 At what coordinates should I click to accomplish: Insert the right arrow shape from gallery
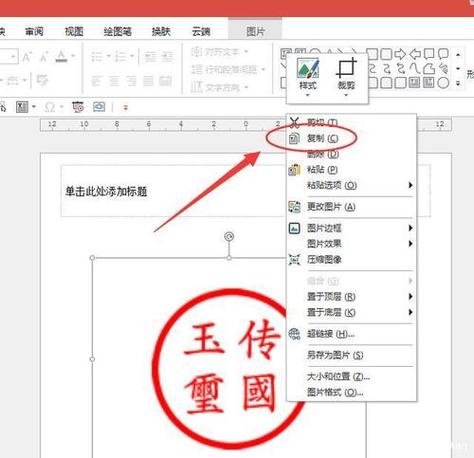point(400,54)
